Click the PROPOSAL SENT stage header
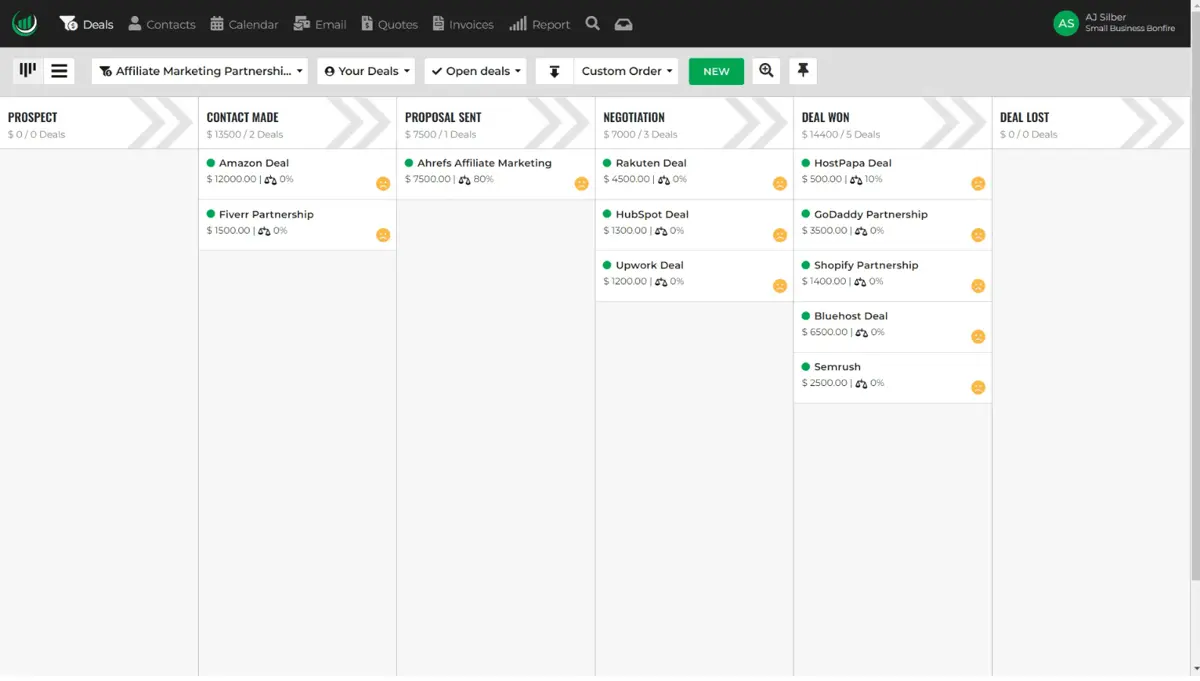 click(x=496, y=123)
